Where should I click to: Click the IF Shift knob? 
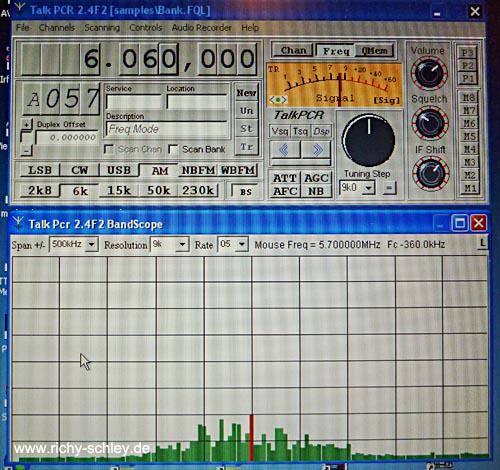point(430,173)
